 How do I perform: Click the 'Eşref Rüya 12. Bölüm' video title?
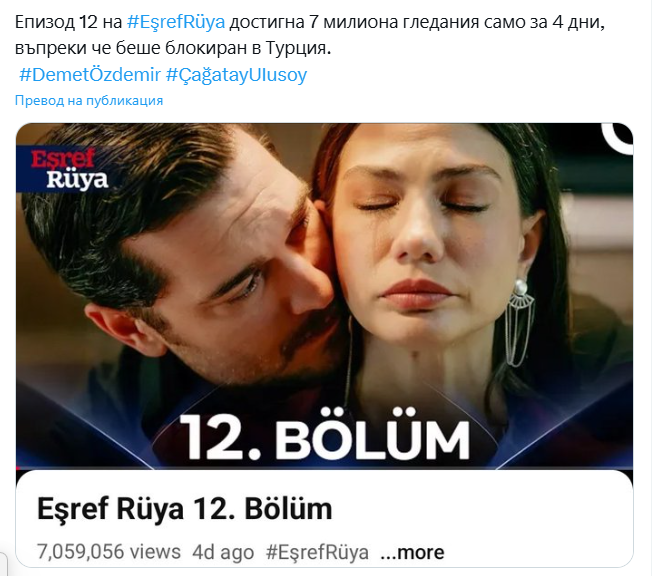point(185,508)
